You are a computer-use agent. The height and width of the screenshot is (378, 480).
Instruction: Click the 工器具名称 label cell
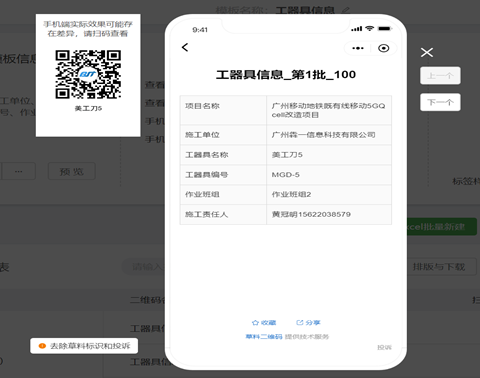pyautogui.click(x=223, y=155)
